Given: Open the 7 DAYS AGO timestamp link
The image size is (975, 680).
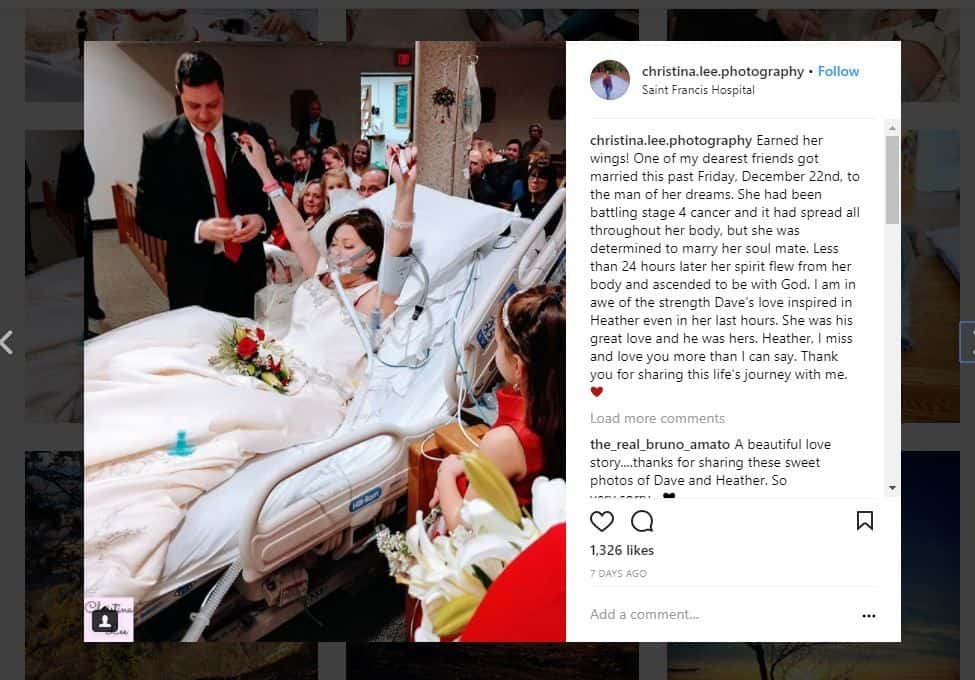Looking at the screenshot, I should (x=618, y=574).
